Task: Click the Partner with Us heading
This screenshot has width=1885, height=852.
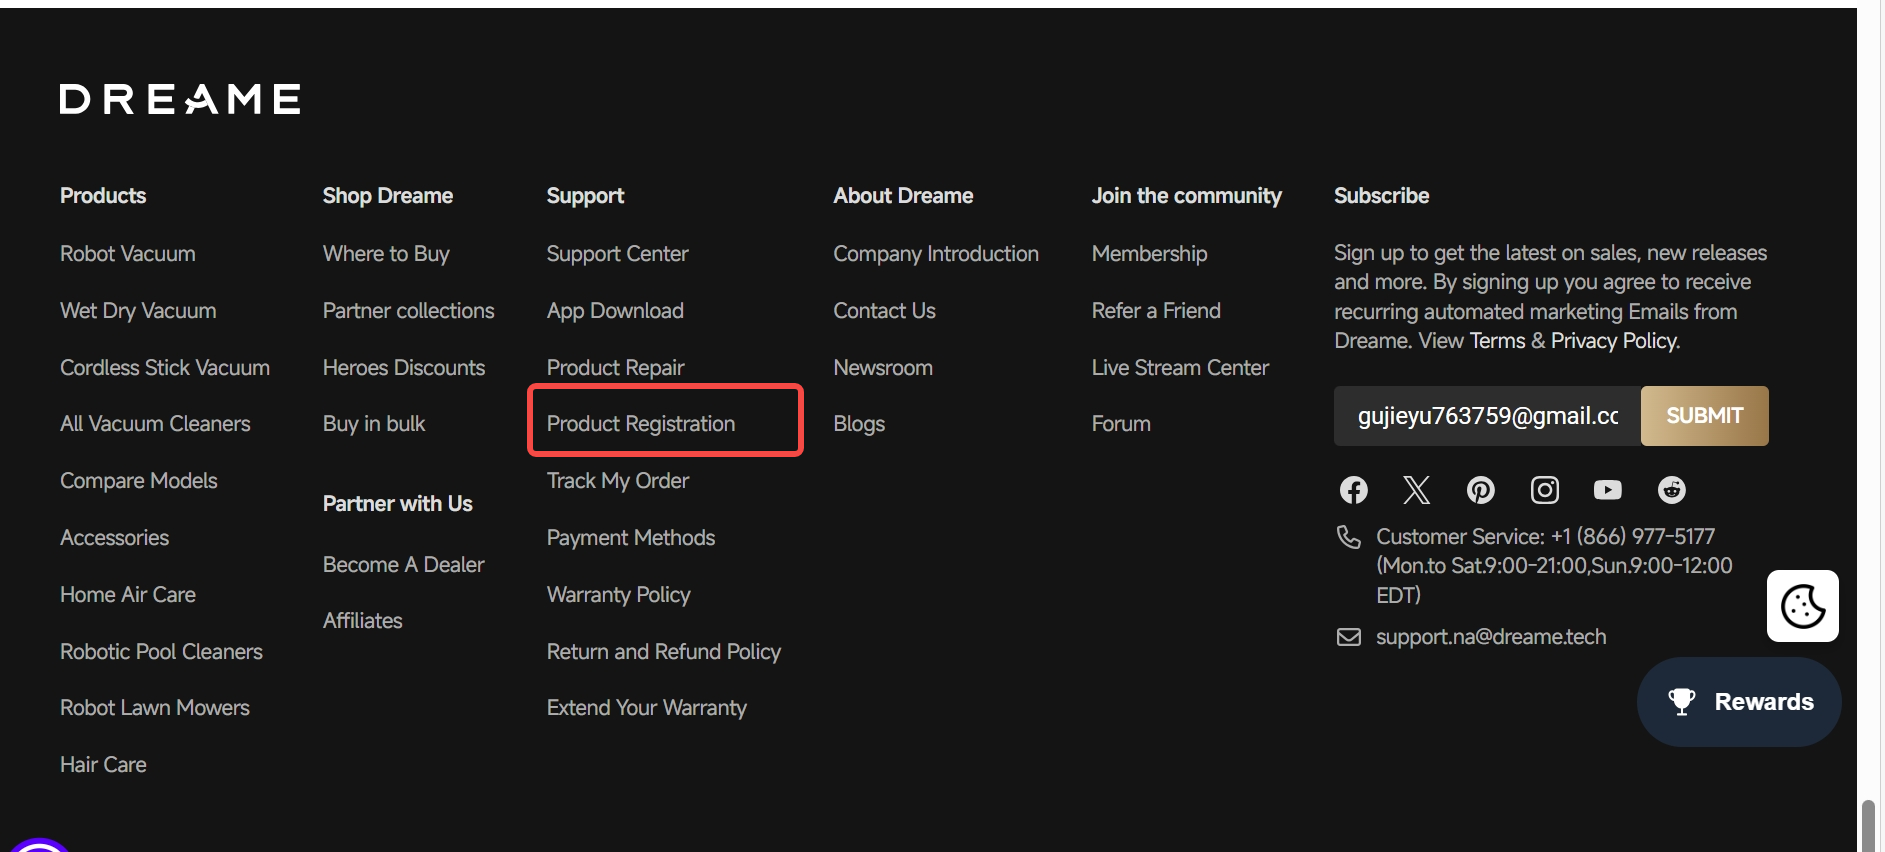Action: tap(397, 504)
